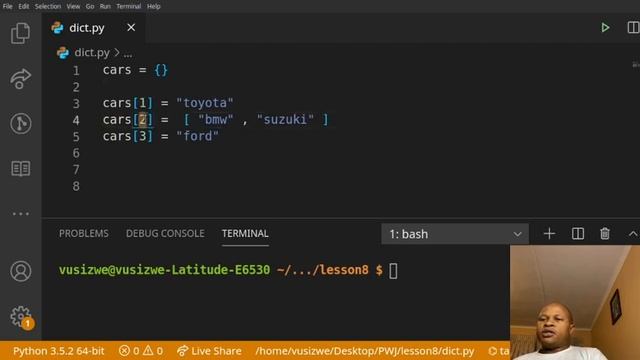The image size is (640, 360).
Task: Click the "bmw" string on line 4
Action: [216, 120]
